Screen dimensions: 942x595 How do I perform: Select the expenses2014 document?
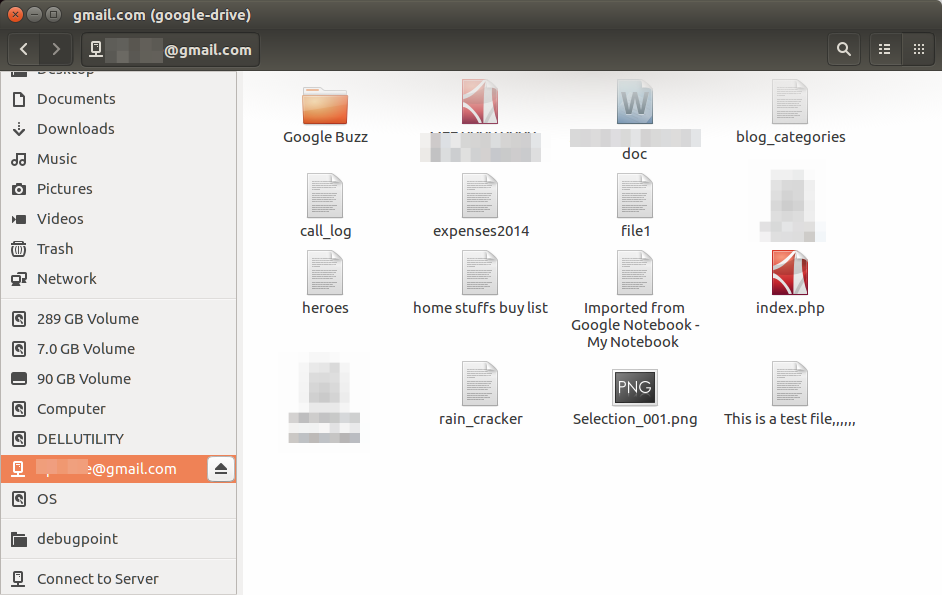click(480, 196)
